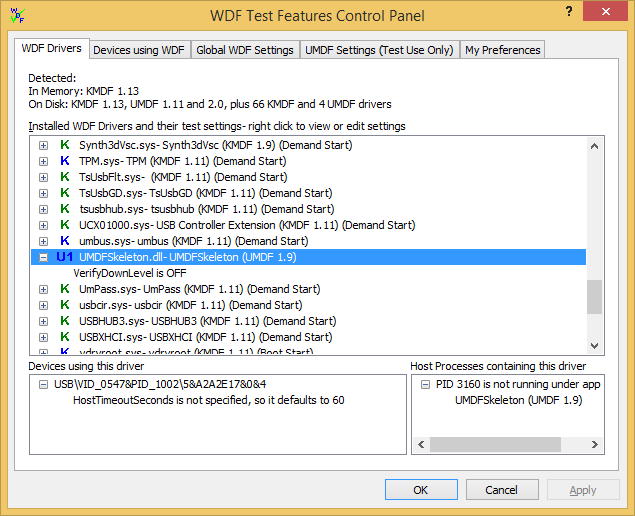Viewport: 635px width, 516px height.
Task: Expand the USBXHCI.sys driver node
Action: [x=43, y=337]
